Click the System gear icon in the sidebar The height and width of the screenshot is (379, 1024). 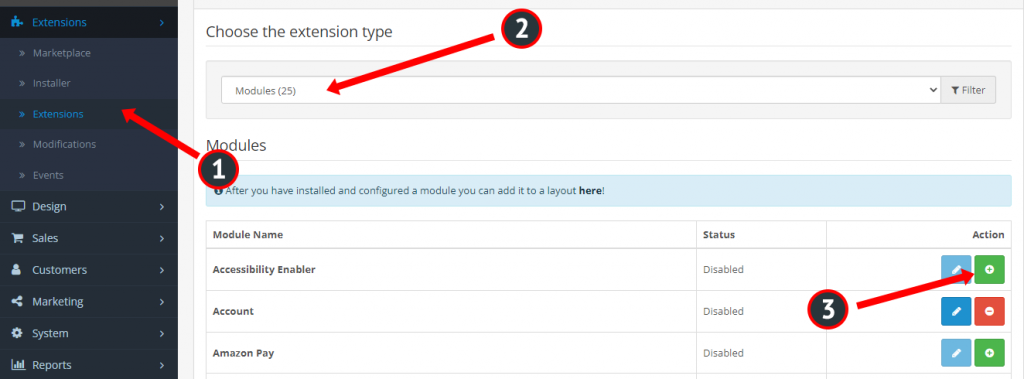tap(18, 333)
